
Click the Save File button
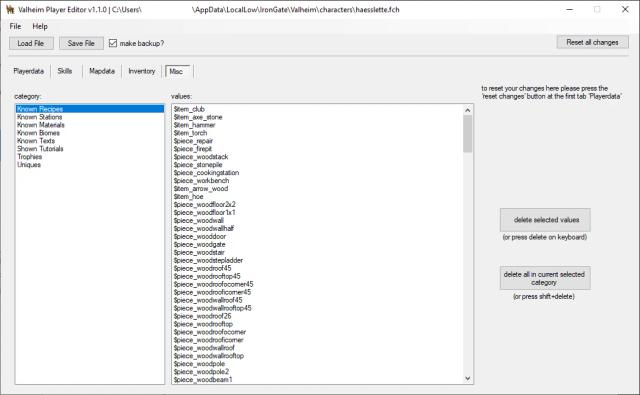point(81,43)
